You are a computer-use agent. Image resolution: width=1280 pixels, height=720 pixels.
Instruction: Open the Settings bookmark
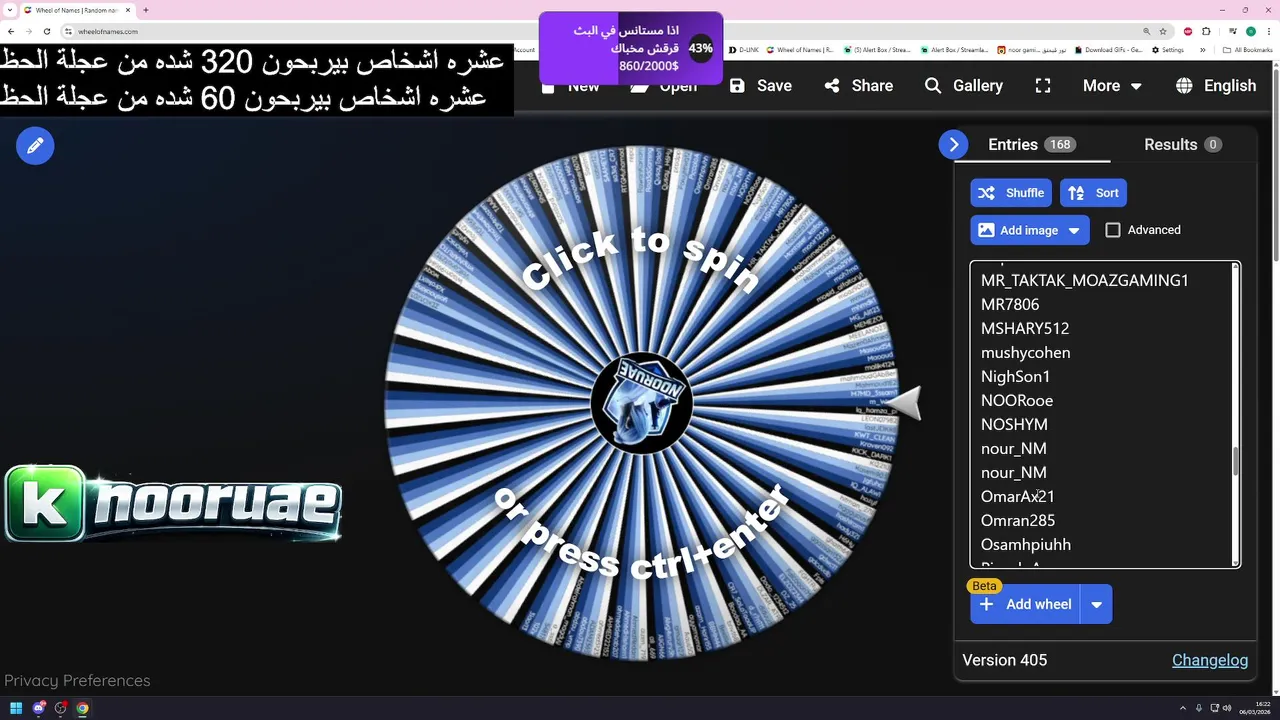point(1168,50)
